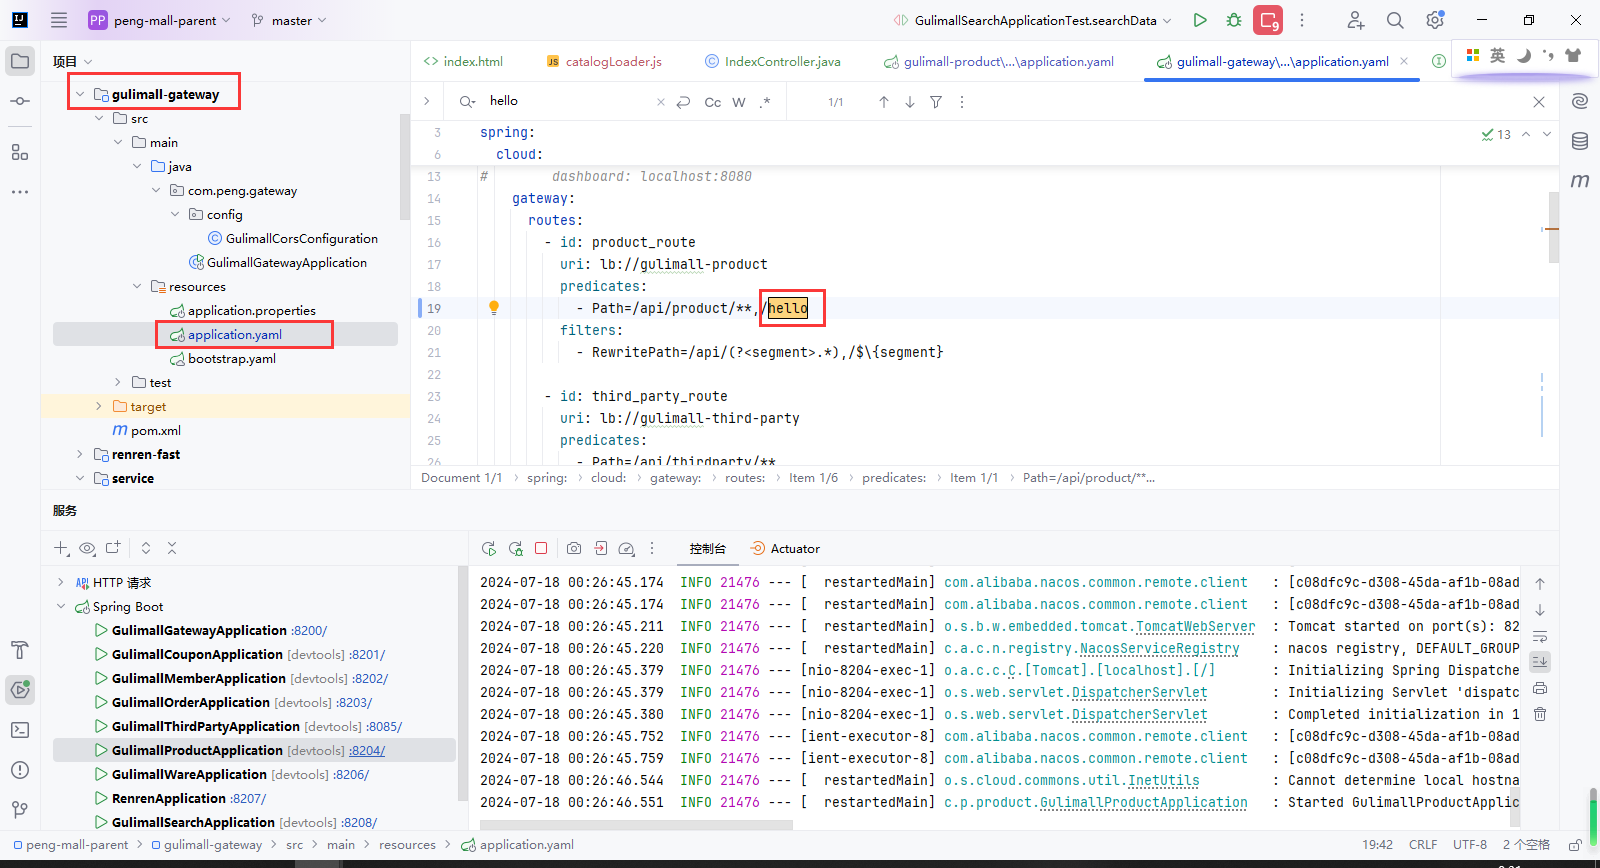Run GulimallSearchApplicationTest with the green play icon
The image size is (1600, 868).
(1200, 20)
